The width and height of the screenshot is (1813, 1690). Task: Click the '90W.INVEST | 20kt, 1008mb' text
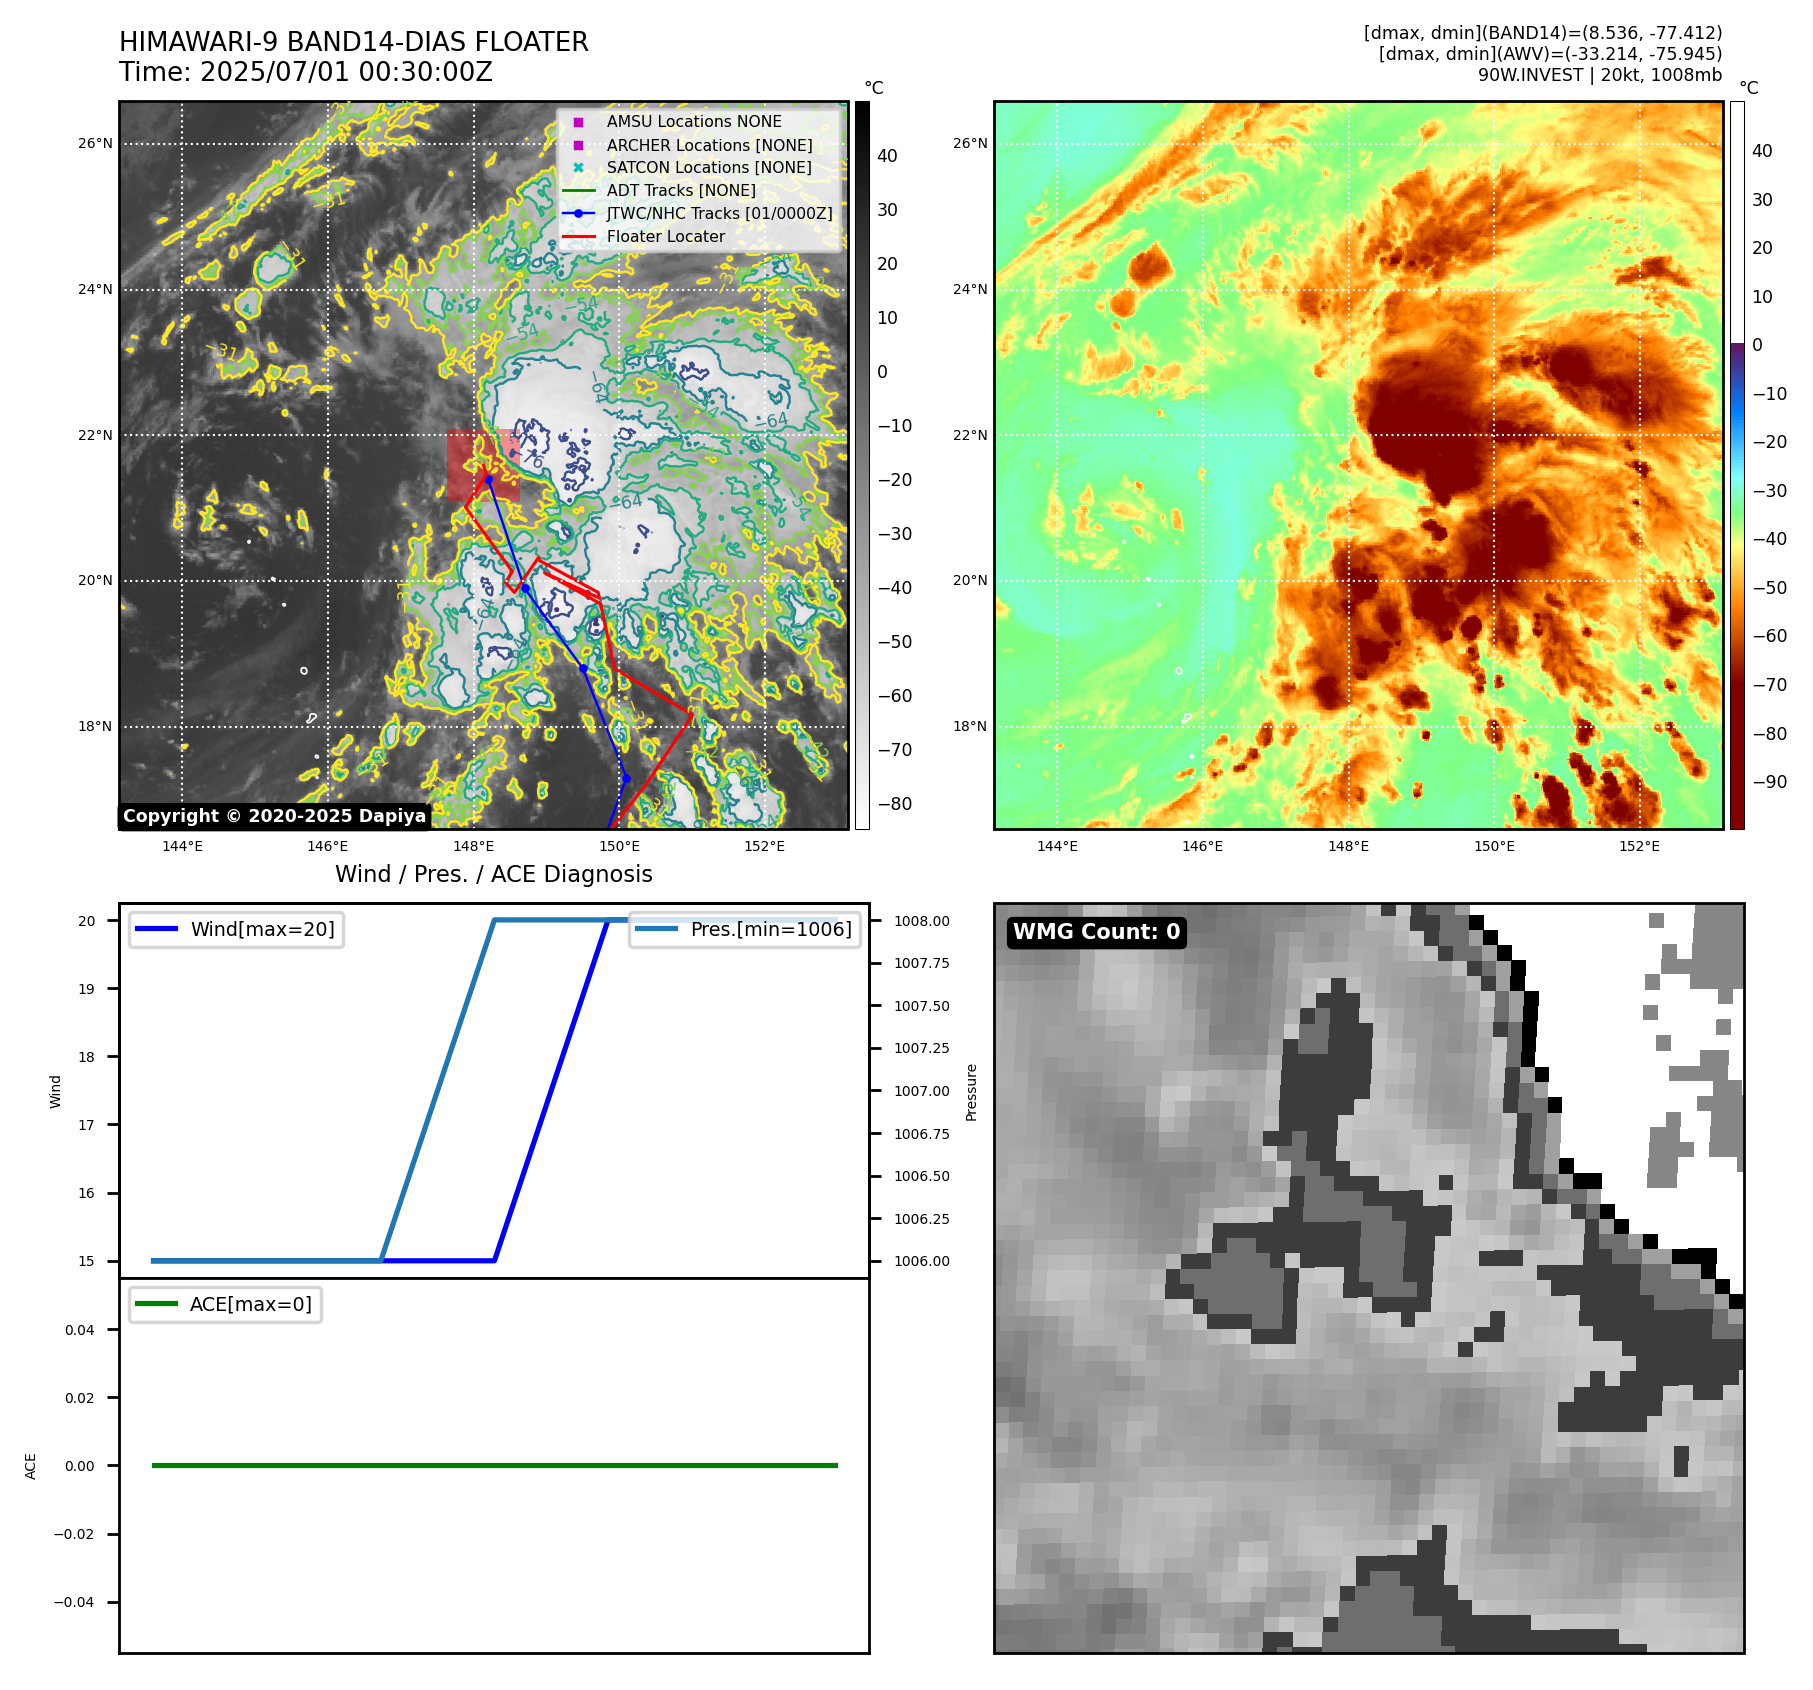pos(1600,75)
